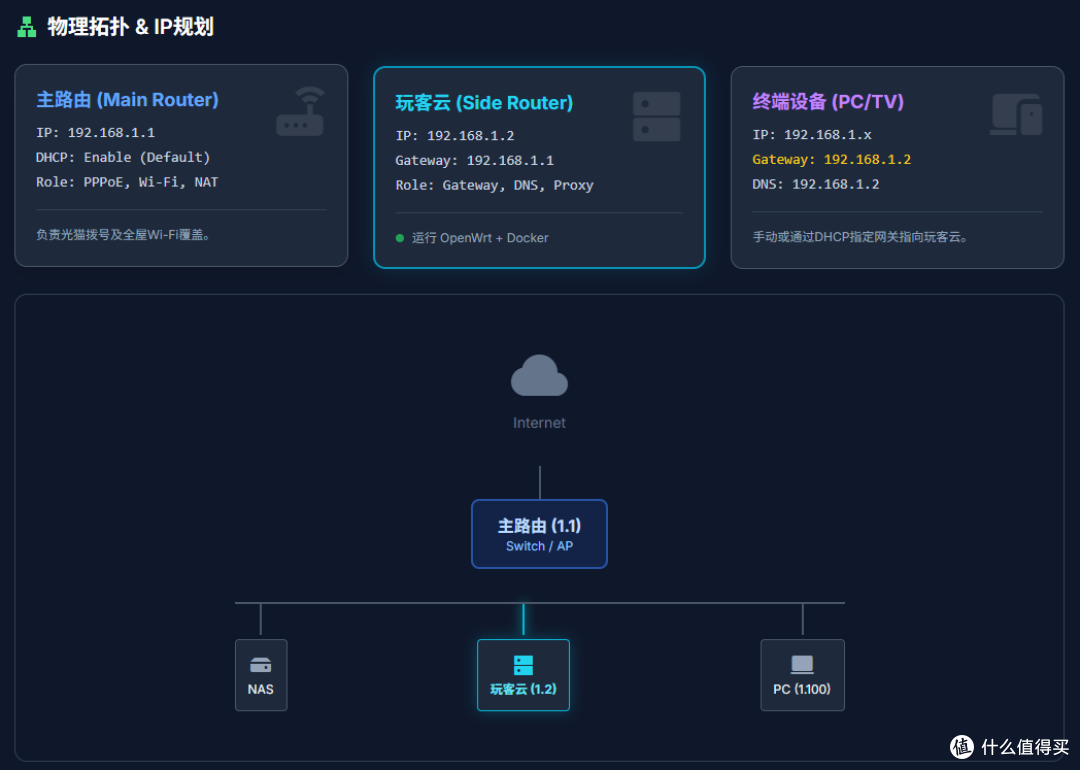Viewport: 1080px width, 770px height.
Task: Click DHCP: Enable (Default) text
Action: [x=123, y=157]
